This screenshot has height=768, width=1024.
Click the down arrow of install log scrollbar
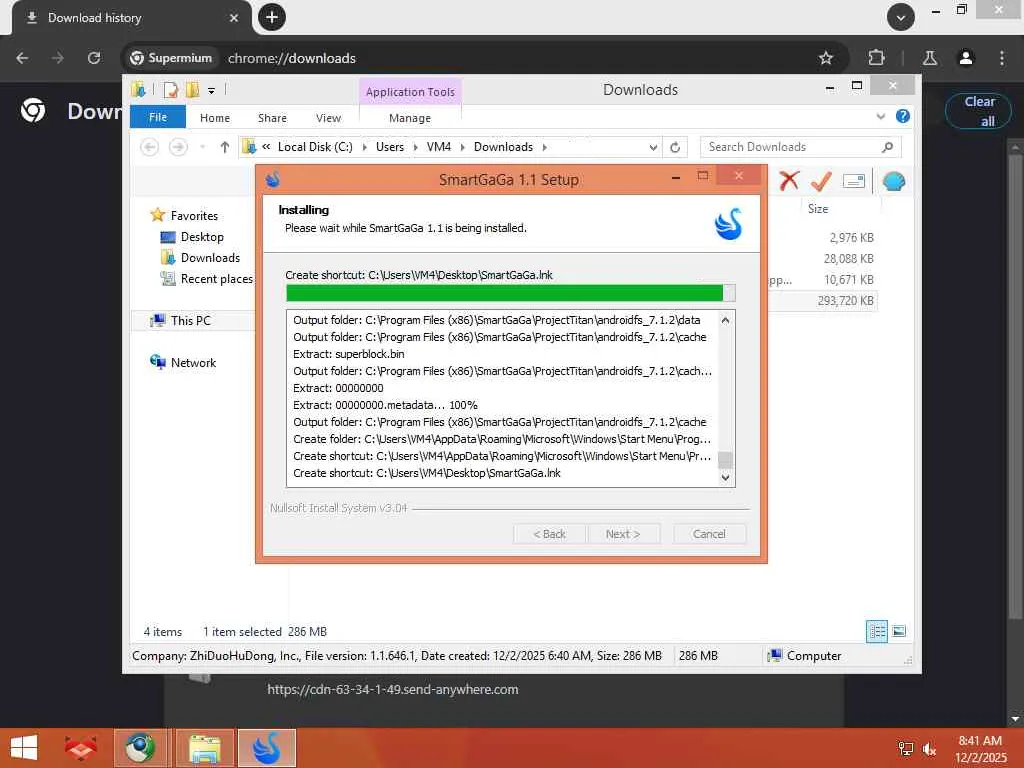click(725, 477)
